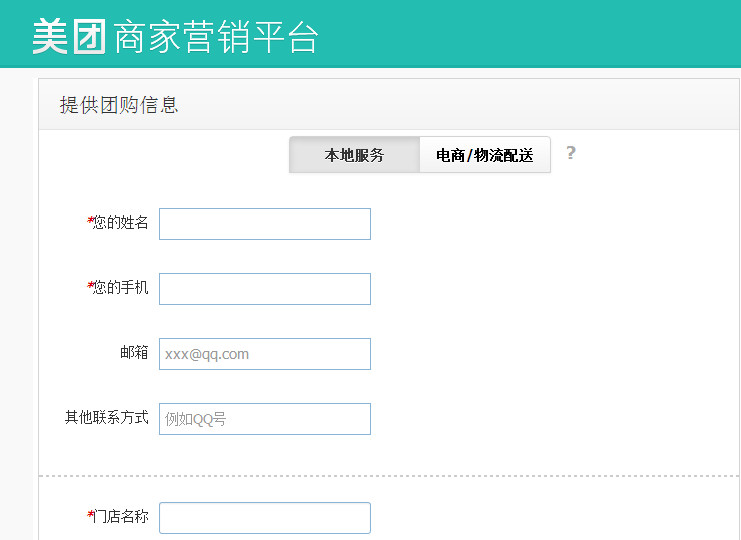Image resolution: width=741 pixels, height=540 pixels.
Task: Click the 门店名称 label text
Action: [x=121, y=517]
